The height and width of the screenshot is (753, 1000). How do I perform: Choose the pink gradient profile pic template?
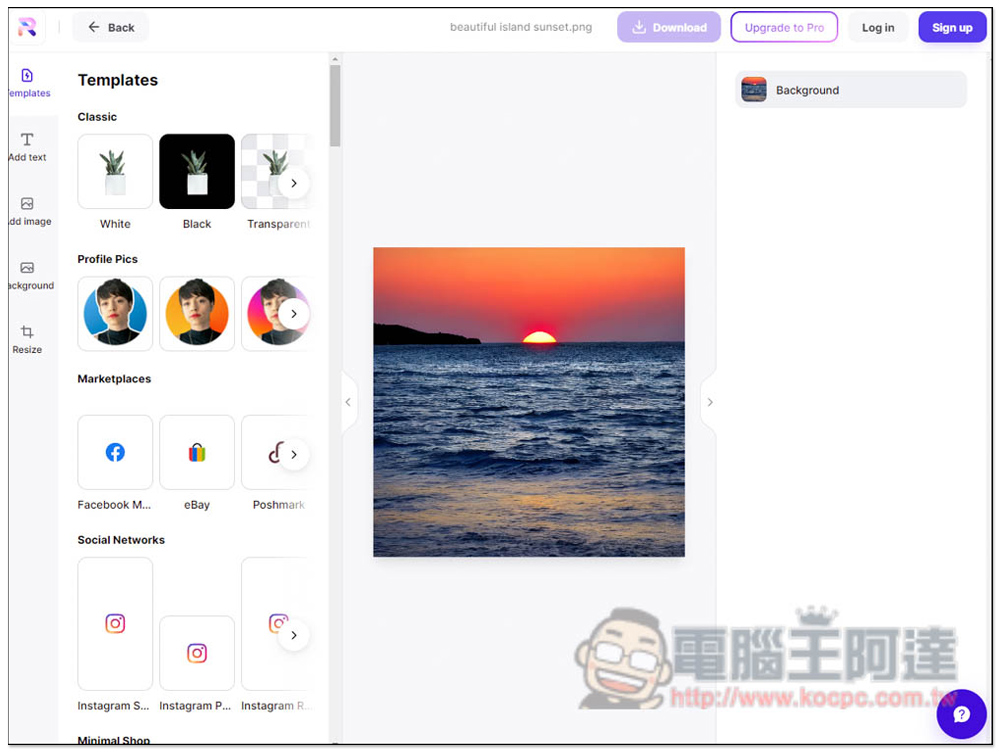[x=263, y=314]
